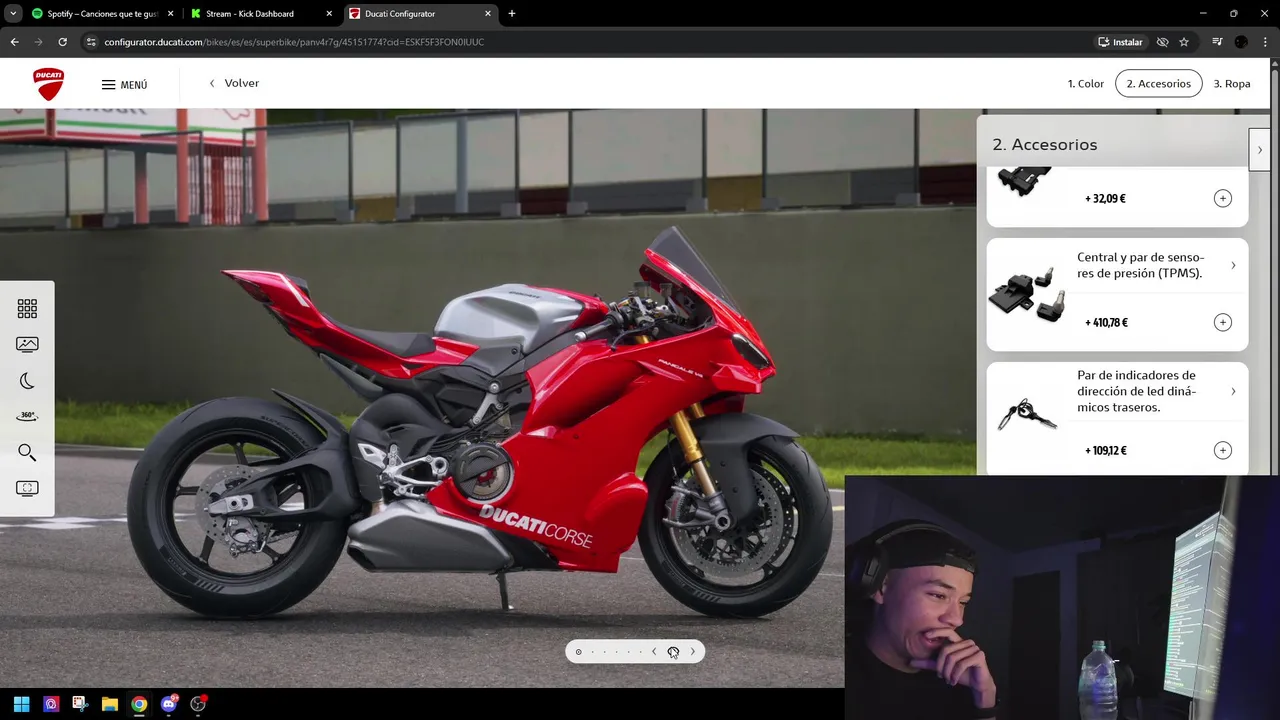1280x720 pixels.
Task: Click the crossed-eye tracking protection icon
Action: [x=1162, y=42]
